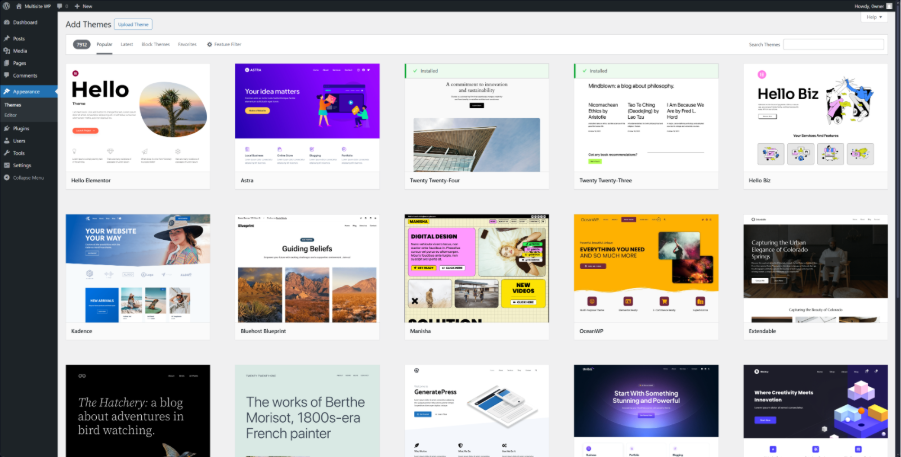Screen dimensions: 901x457
Task: Select the Manisha theme thumbnail
Action: click(x=476, y=268)
